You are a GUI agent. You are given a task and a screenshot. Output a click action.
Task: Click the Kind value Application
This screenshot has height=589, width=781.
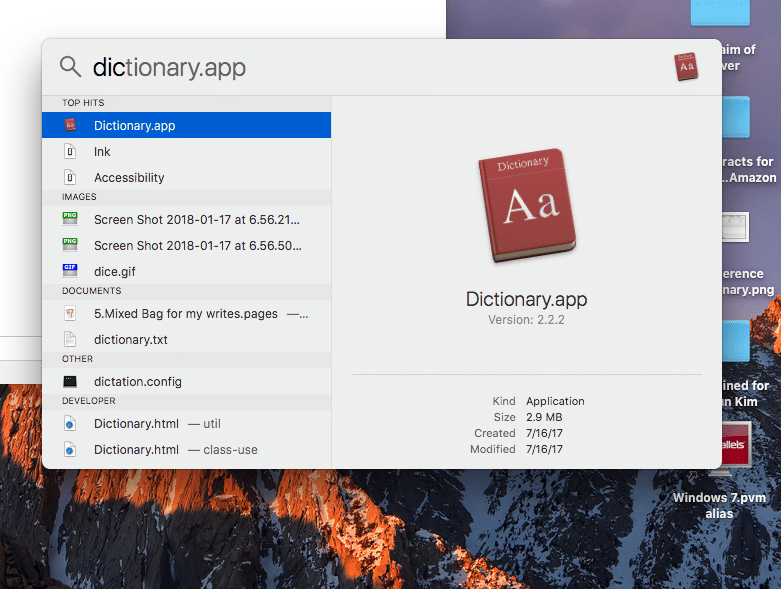(x=555, y=401)
